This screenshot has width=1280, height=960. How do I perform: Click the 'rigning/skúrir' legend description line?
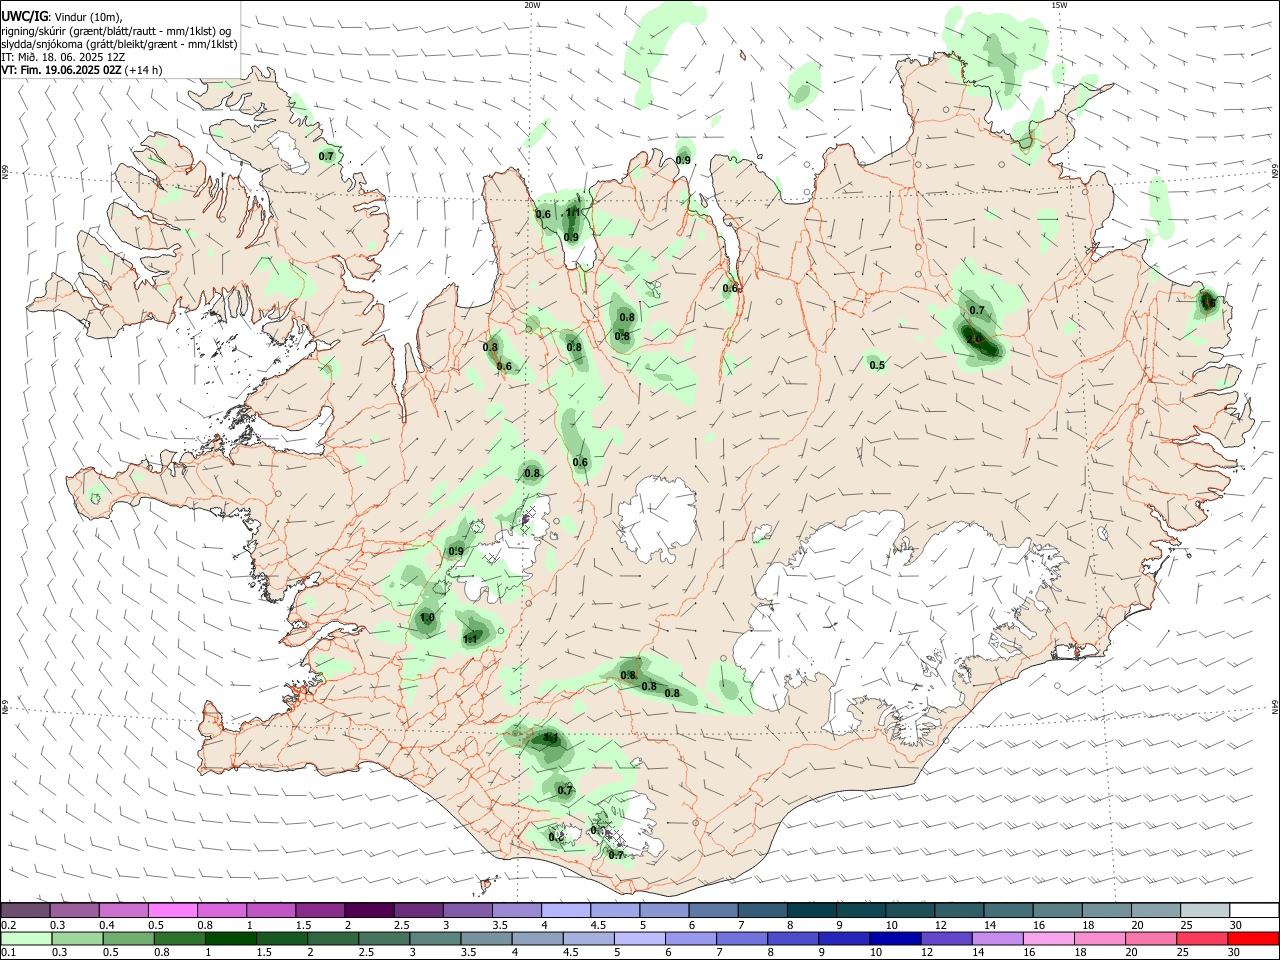point(115,30)
